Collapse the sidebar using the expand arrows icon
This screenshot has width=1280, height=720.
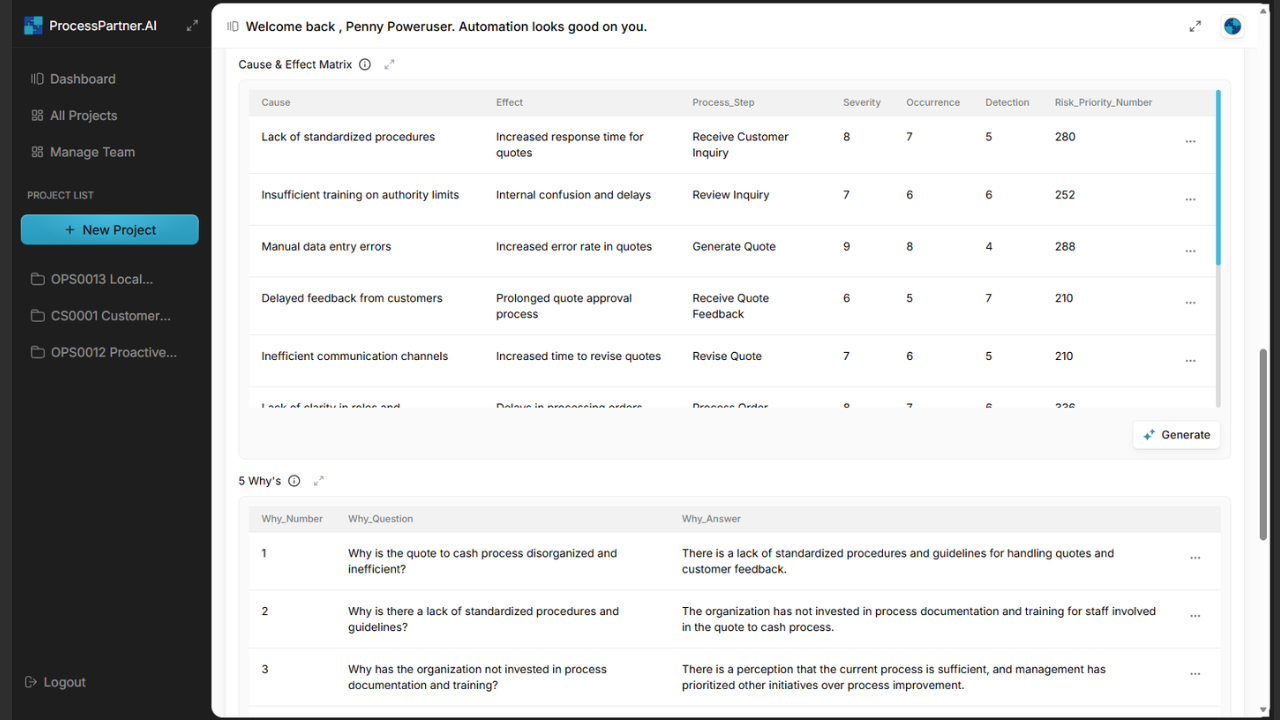(192, 26)
